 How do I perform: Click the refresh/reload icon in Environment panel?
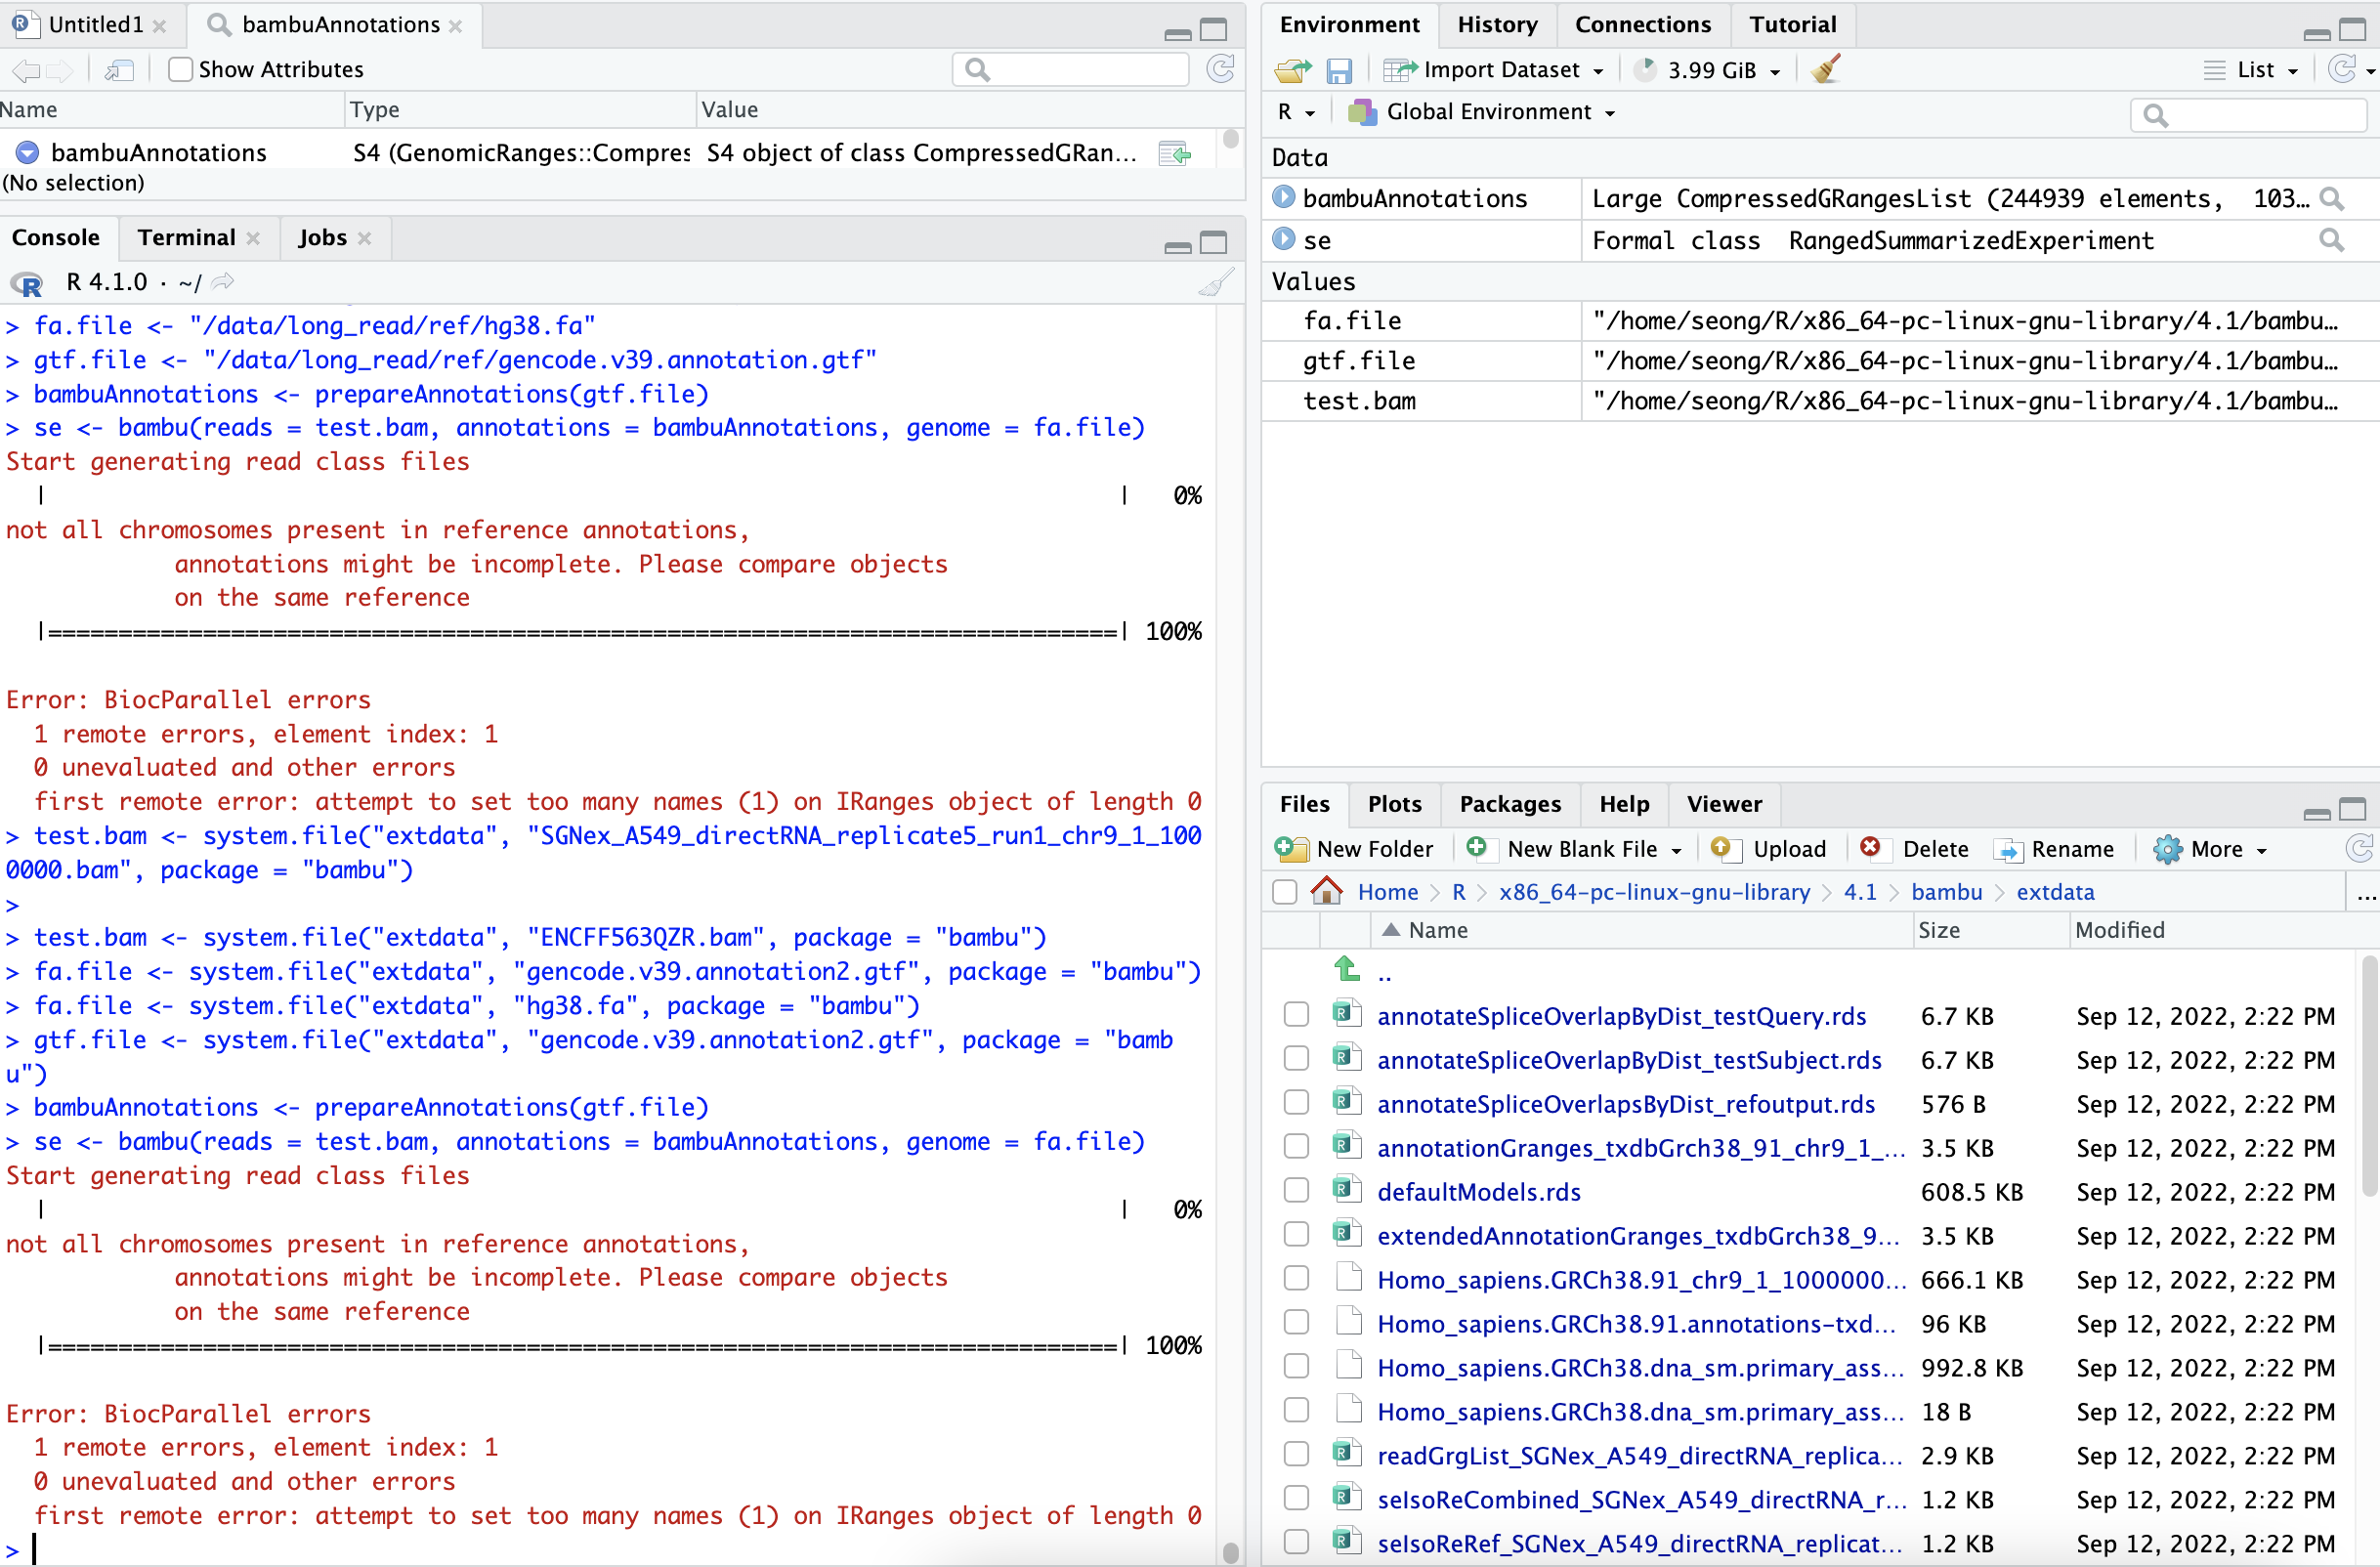2342,70
